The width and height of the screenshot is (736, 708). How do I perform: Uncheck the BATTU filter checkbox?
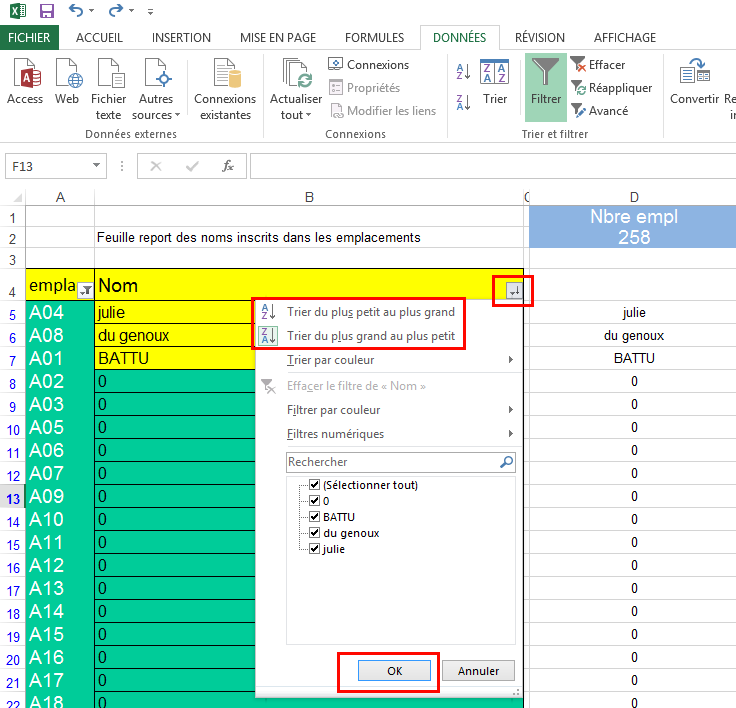pyautogui.click(x=315, y=517)
